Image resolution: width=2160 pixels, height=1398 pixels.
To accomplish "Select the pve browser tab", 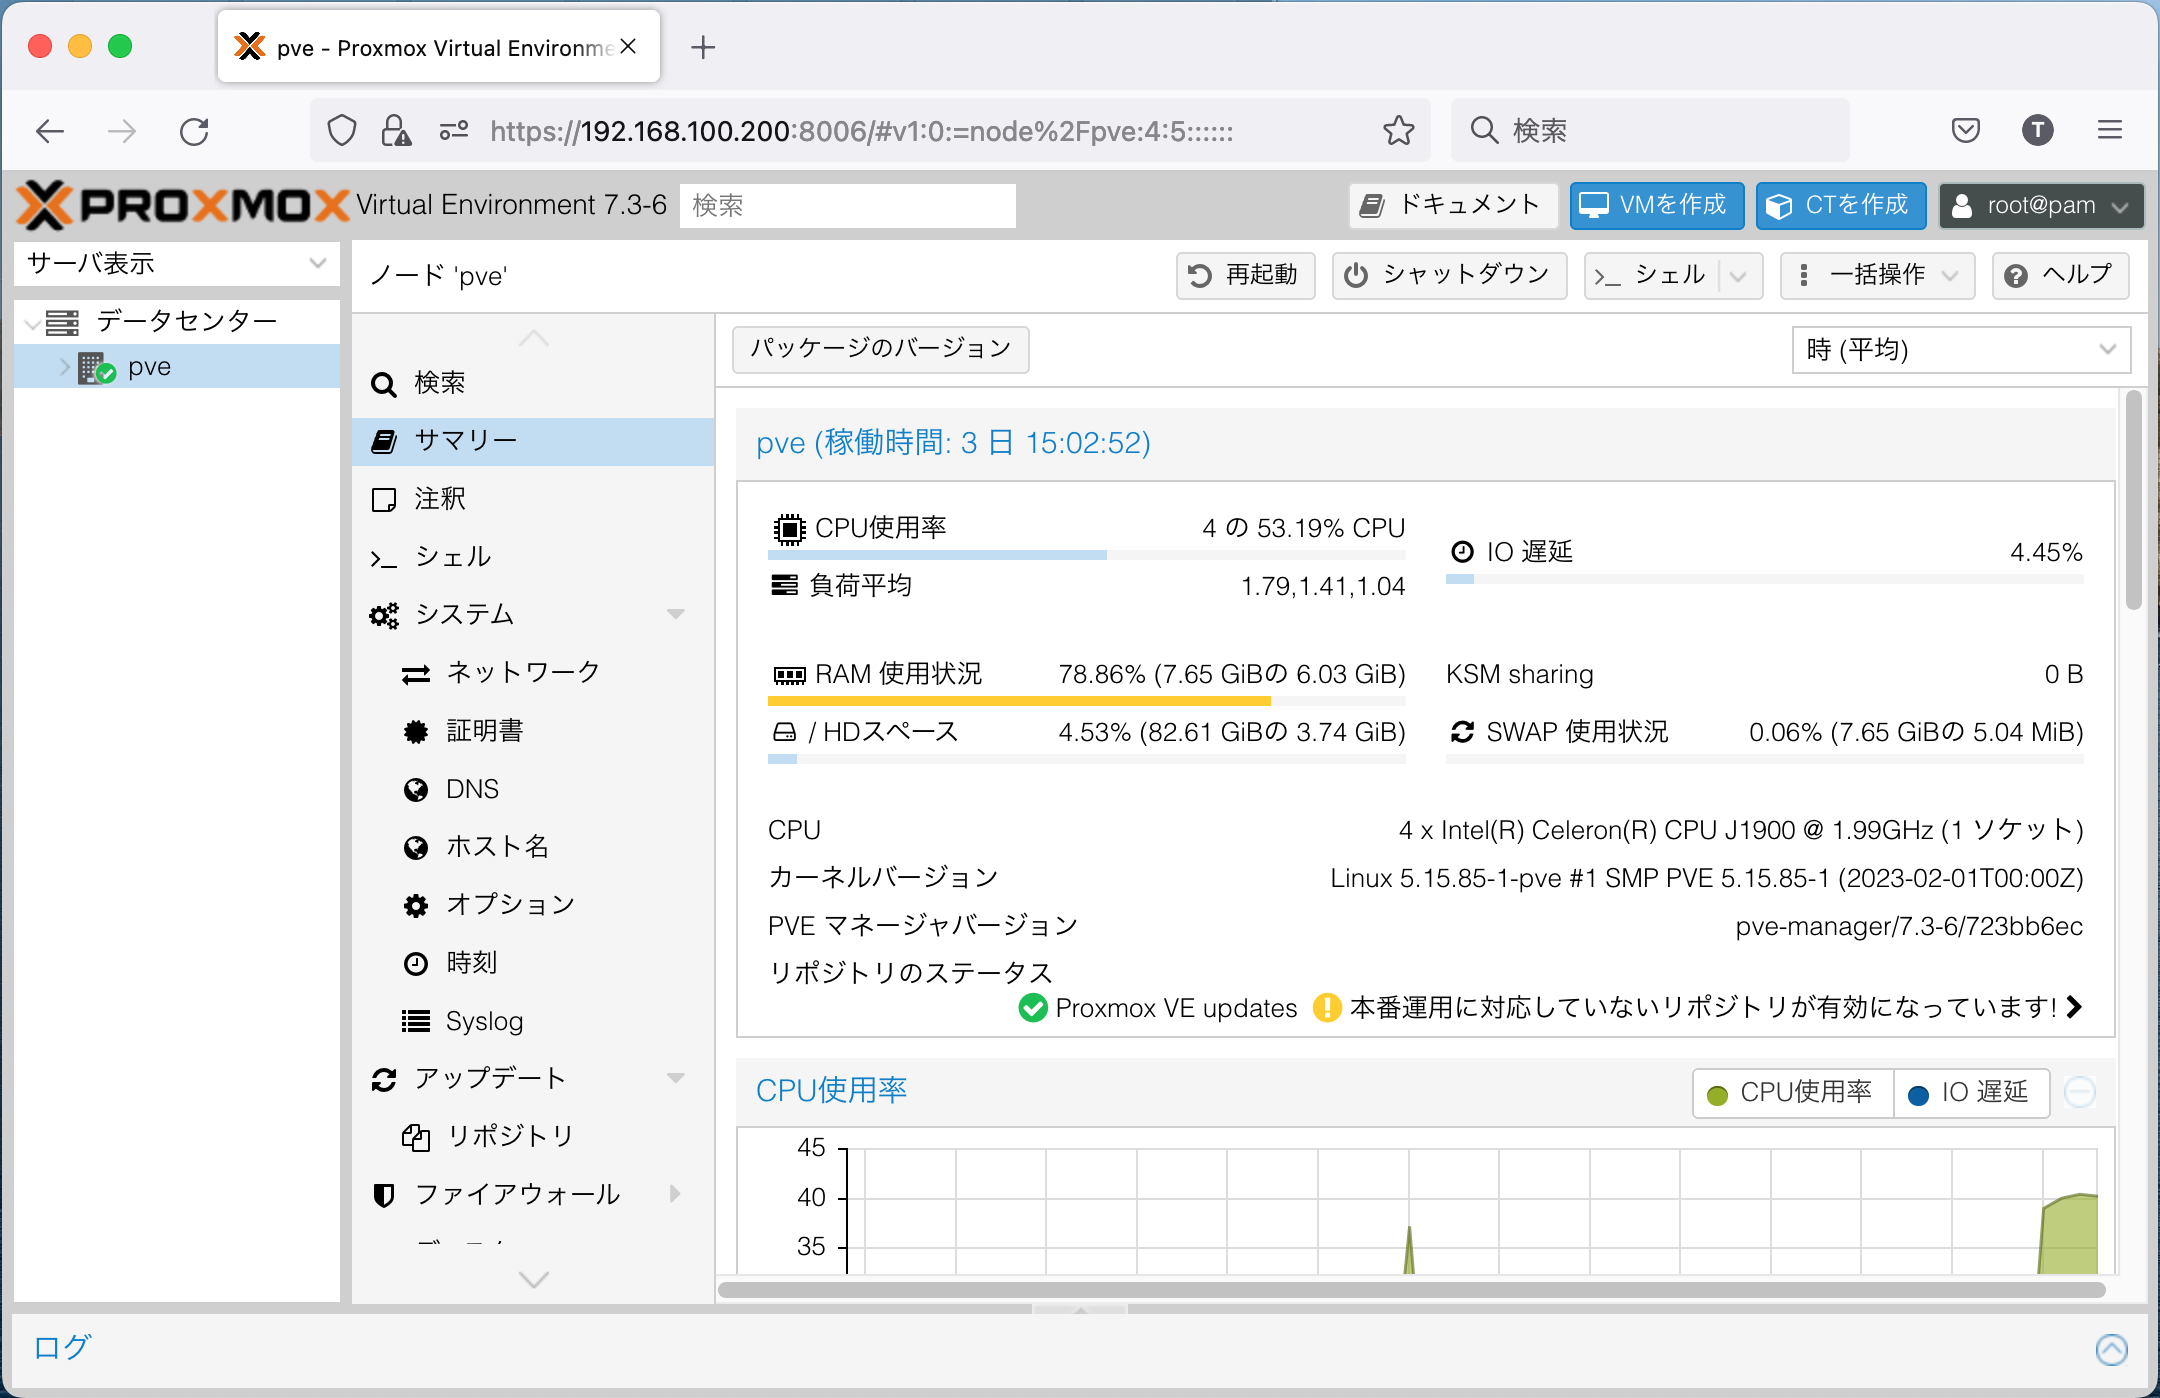I will click(439, 47).
